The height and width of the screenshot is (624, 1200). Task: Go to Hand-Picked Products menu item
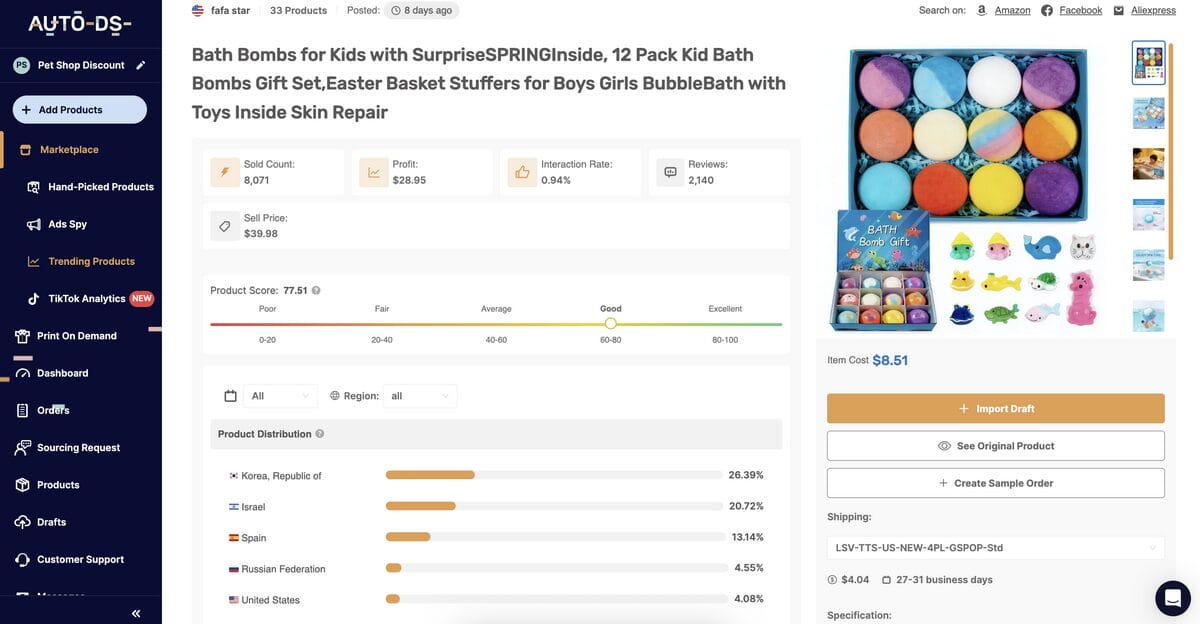point(100,187)
